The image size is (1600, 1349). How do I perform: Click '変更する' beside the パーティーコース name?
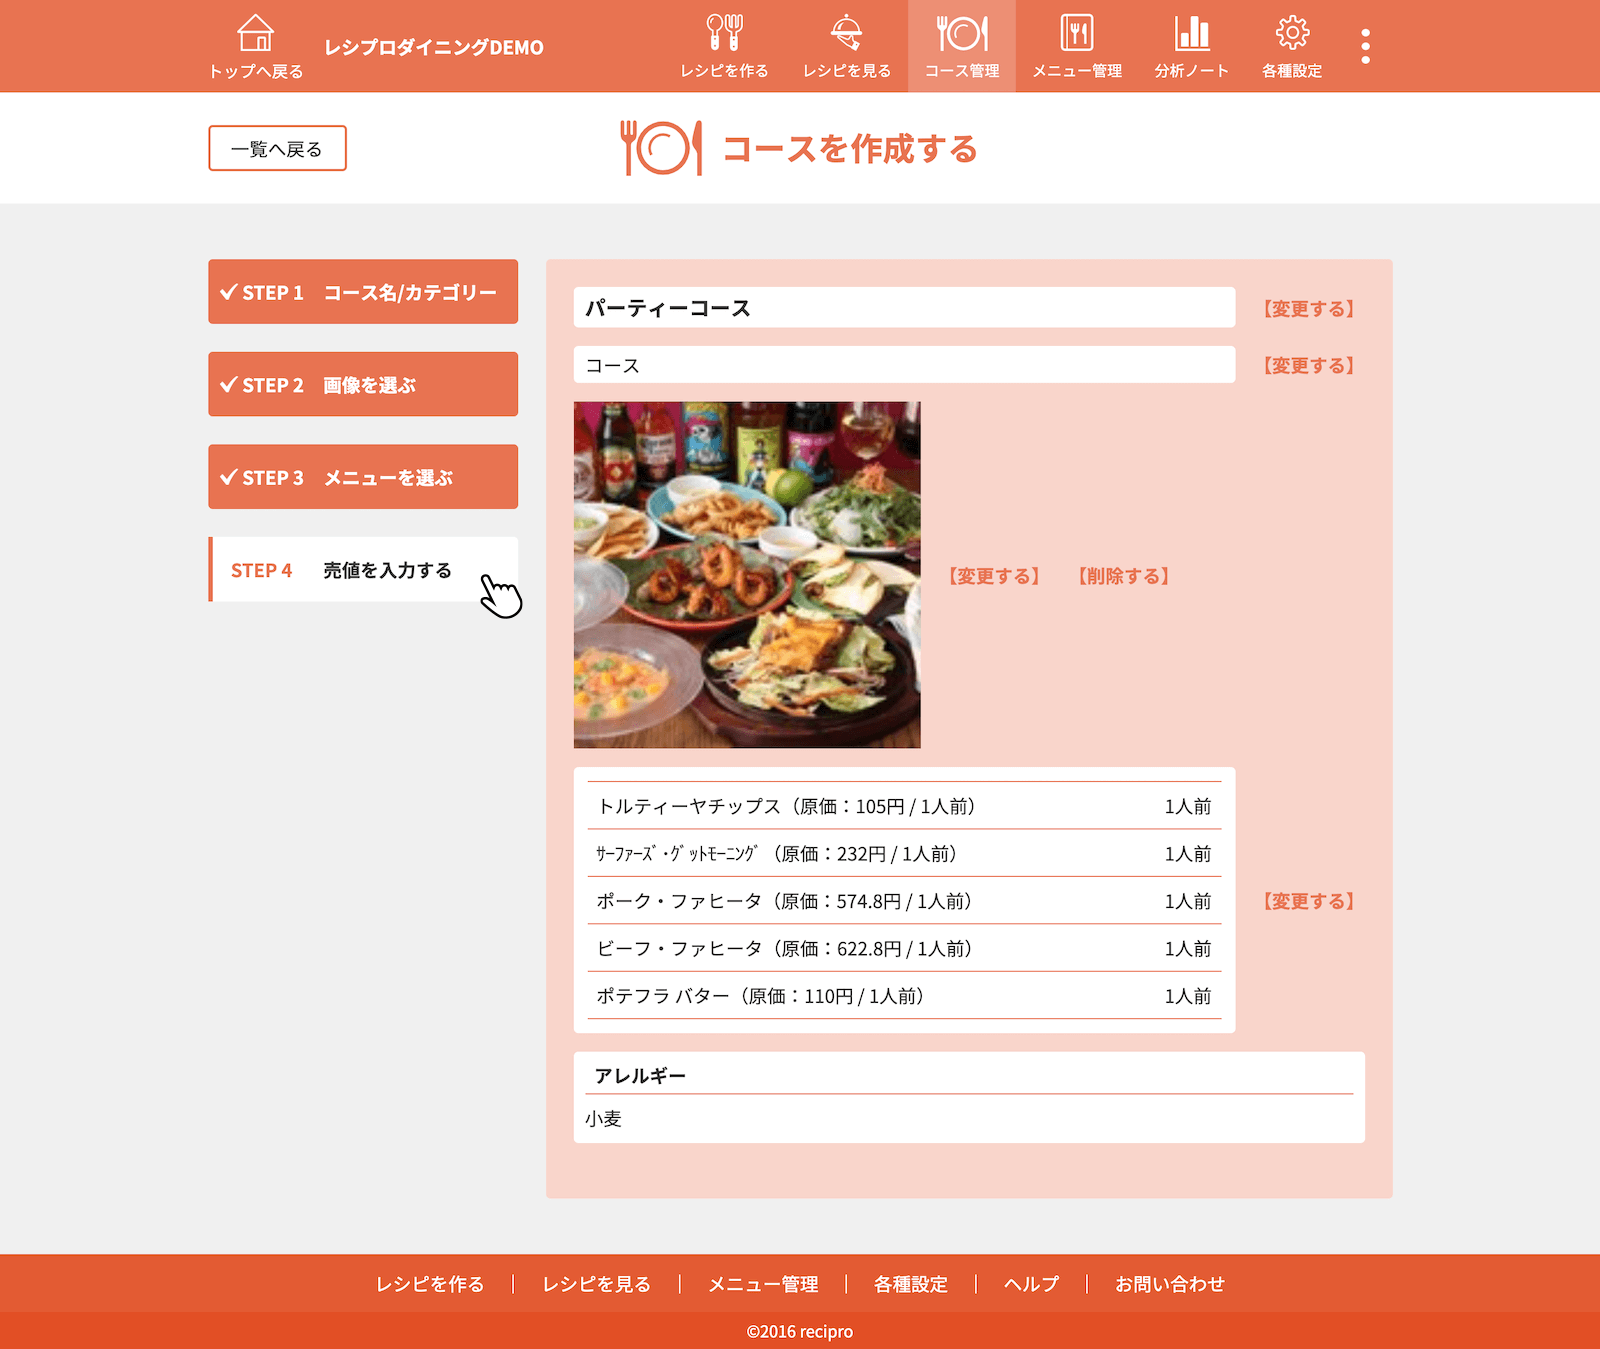pos(1308,309)
